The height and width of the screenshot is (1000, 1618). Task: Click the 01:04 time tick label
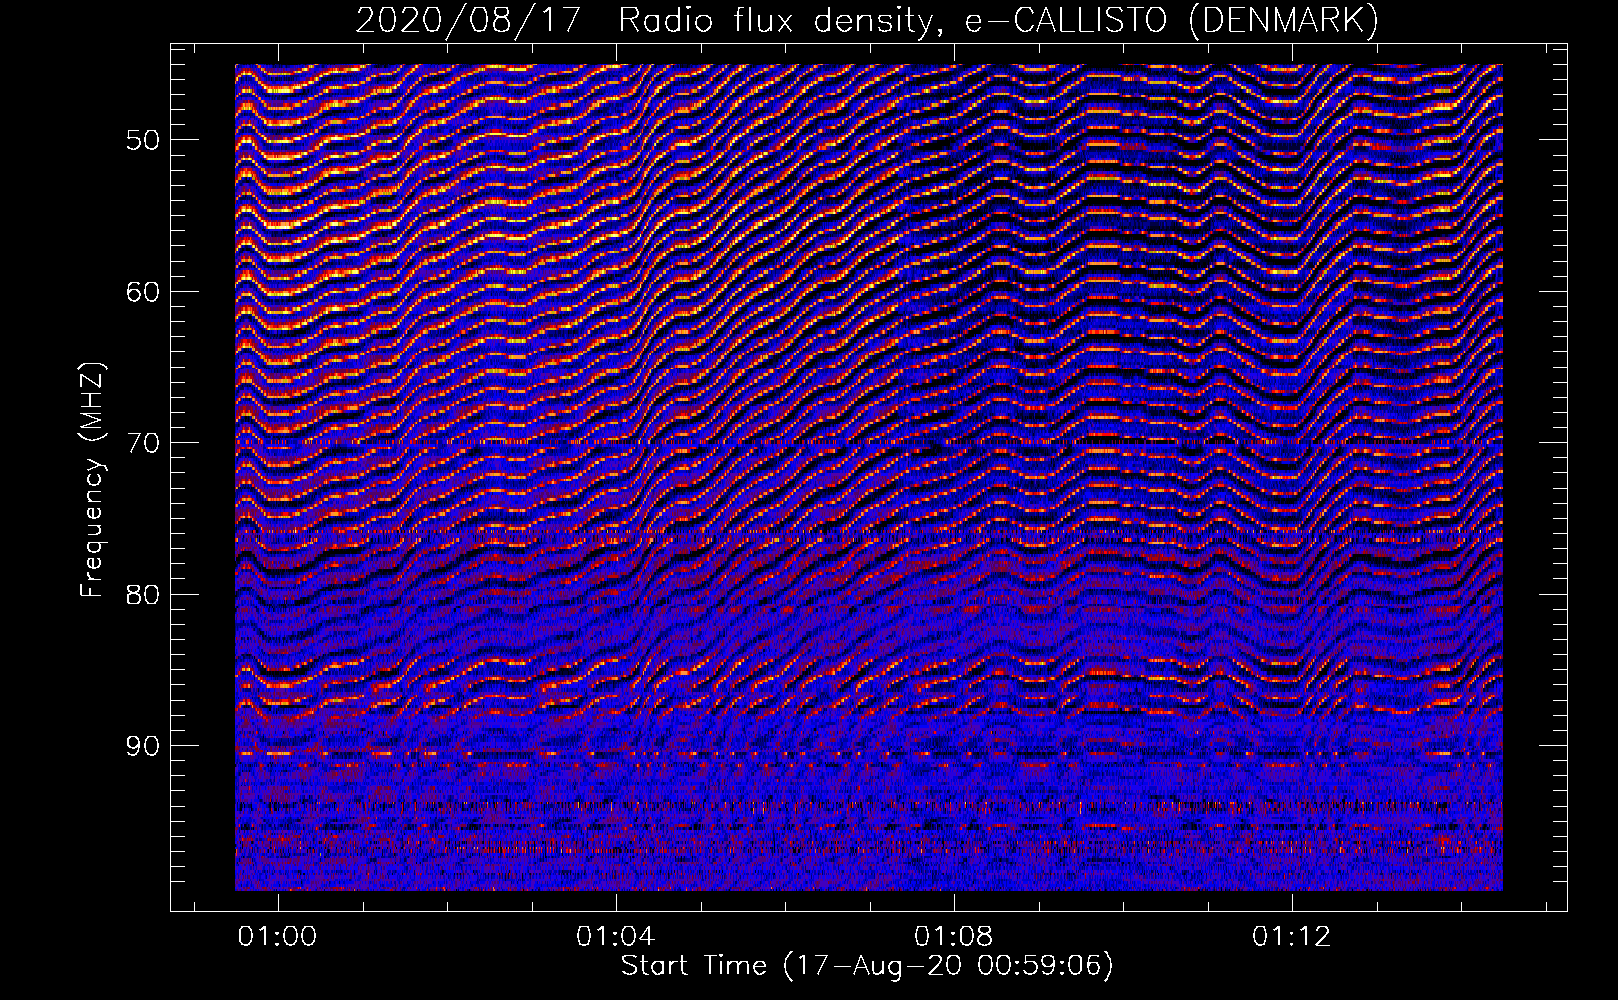click(616, 936)
